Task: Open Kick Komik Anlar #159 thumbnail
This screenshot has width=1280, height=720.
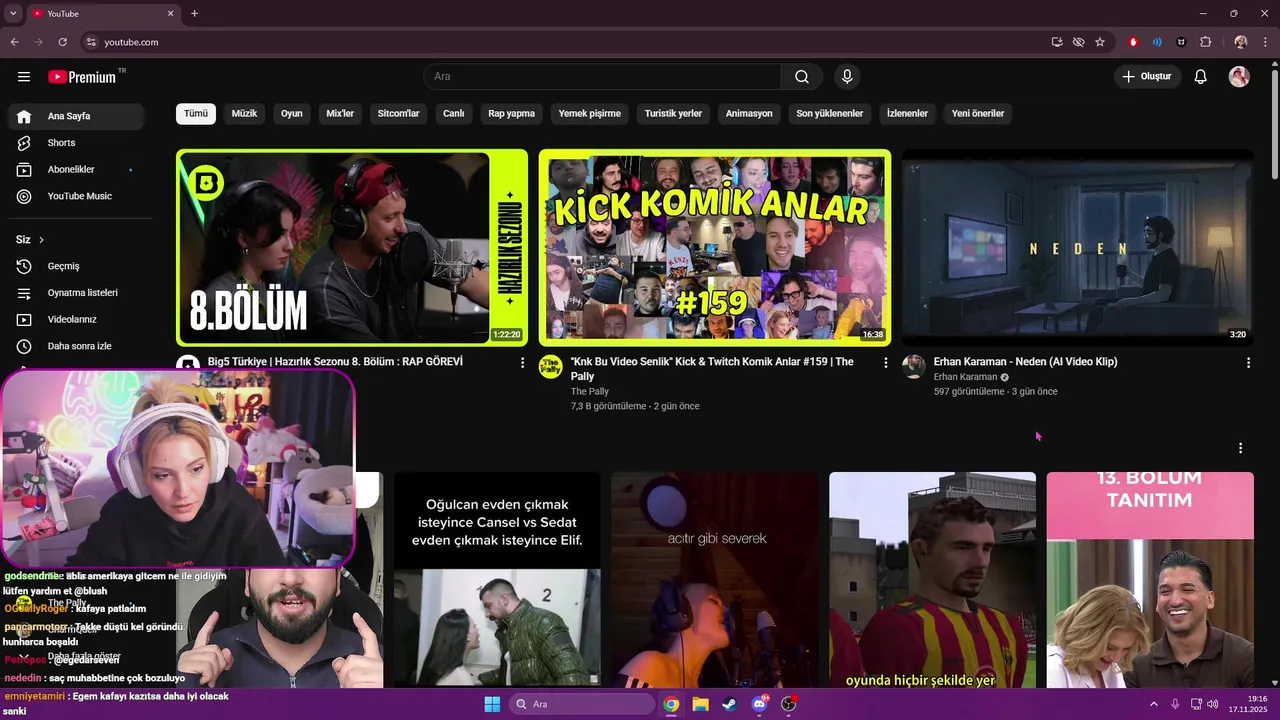Action: tap(715, 247)
